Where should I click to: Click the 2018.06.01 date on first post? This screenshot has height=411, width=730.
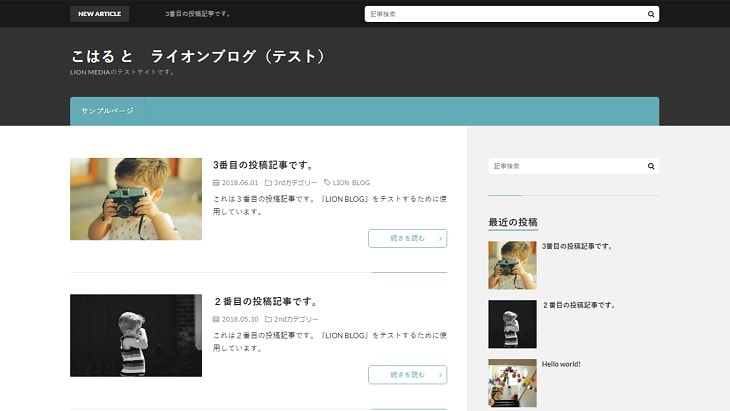point(239,183)
